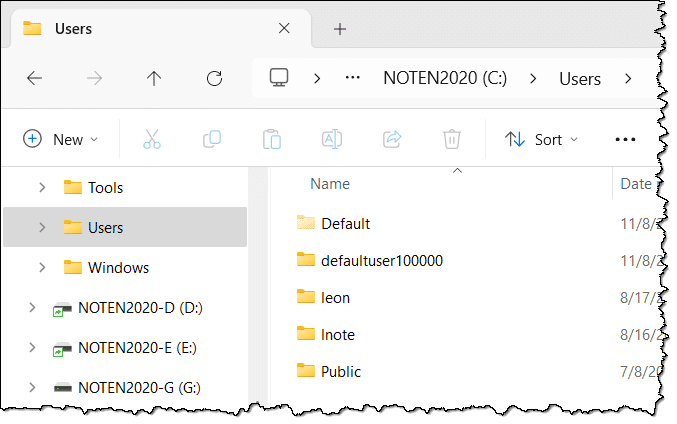Sort by the Name column header
The height and width of the screenshot is (424, 677).
(330, 184)
